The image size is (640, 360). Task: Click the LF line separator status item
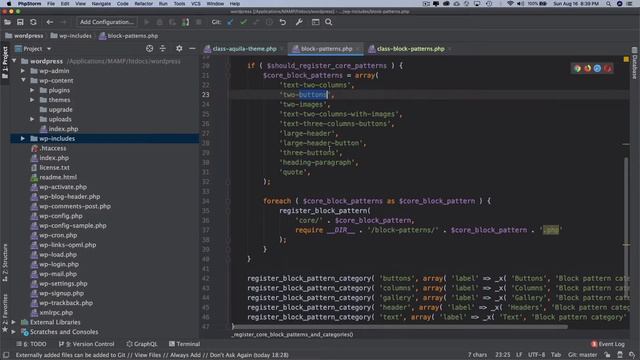click(x=519, y=355)
